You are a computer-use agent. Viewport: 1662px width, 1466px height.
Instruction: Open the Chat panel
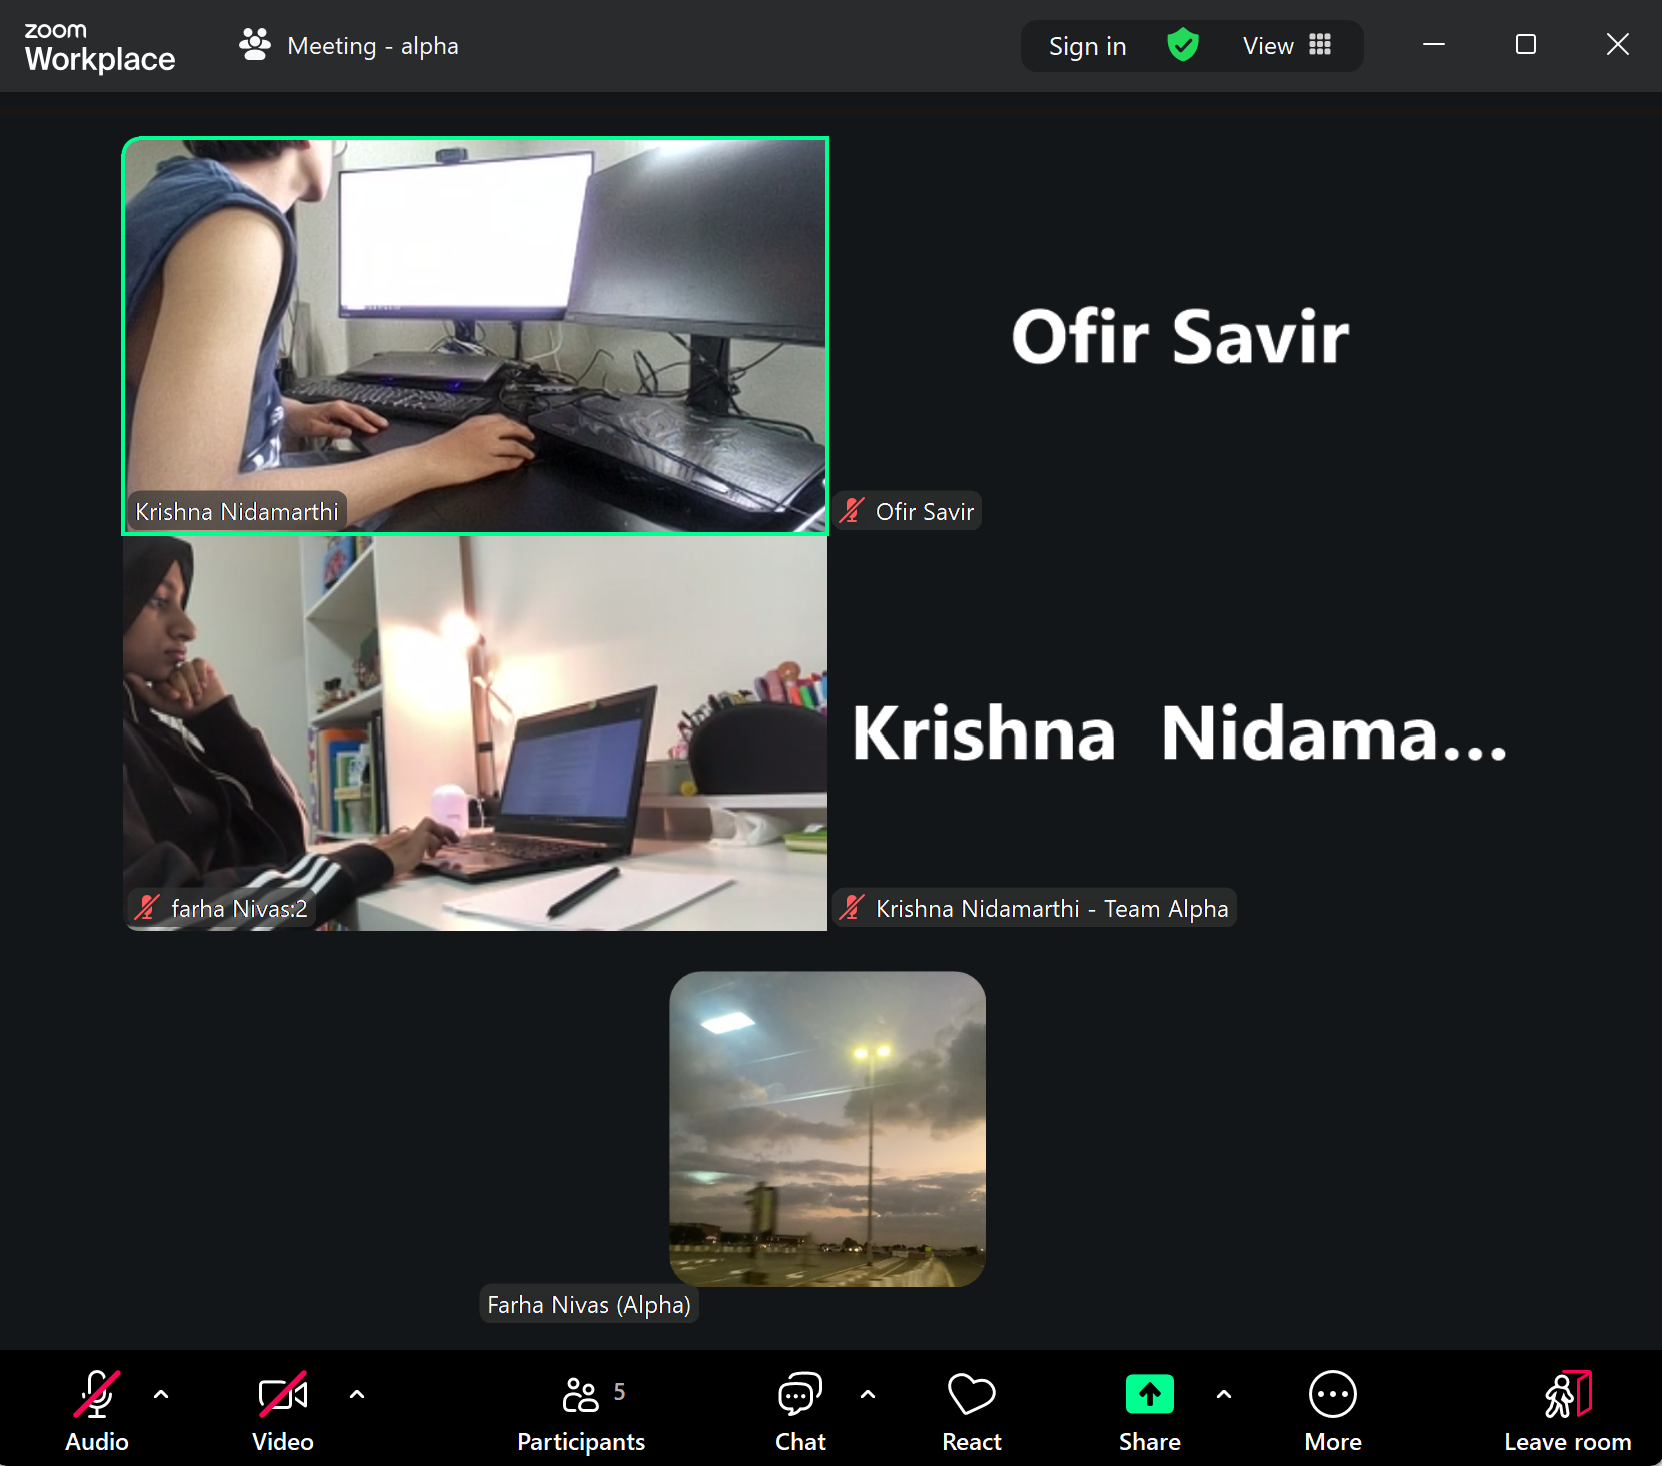(x=800, y=1395)
